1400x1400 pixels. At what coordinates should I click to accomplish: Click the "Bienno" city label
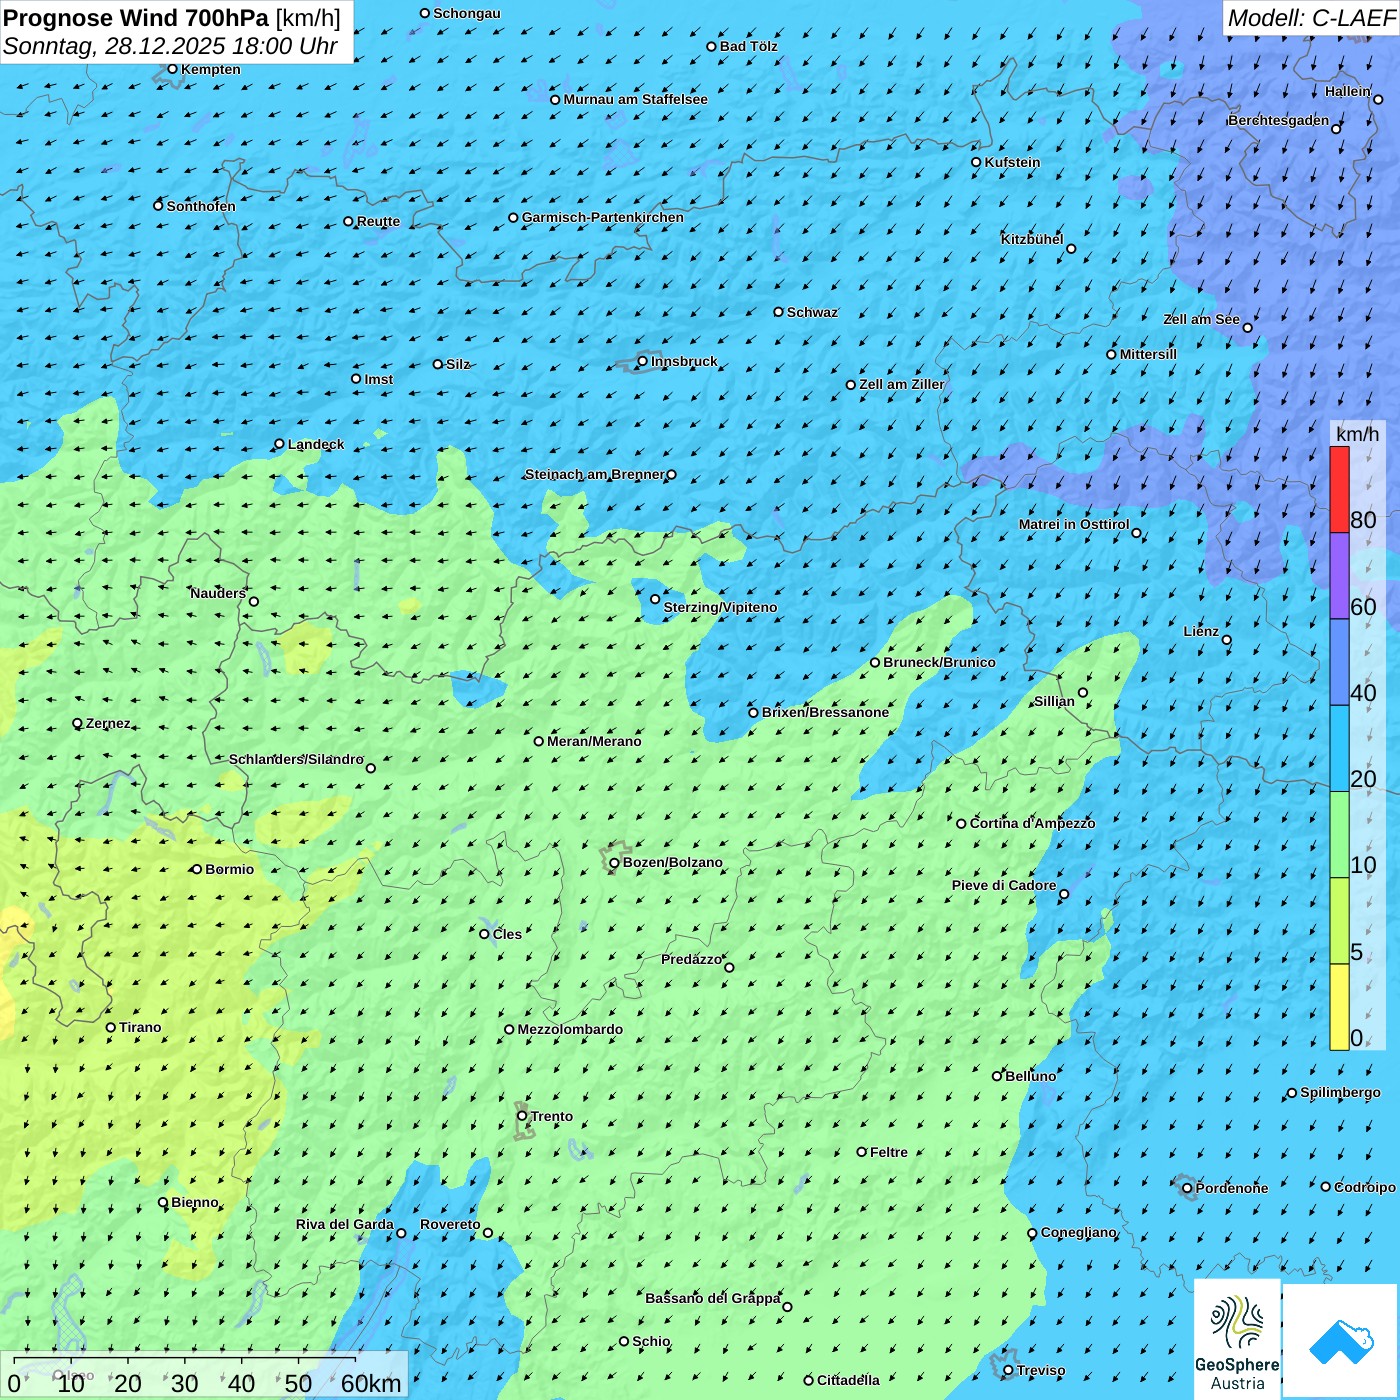[195, 1202]
